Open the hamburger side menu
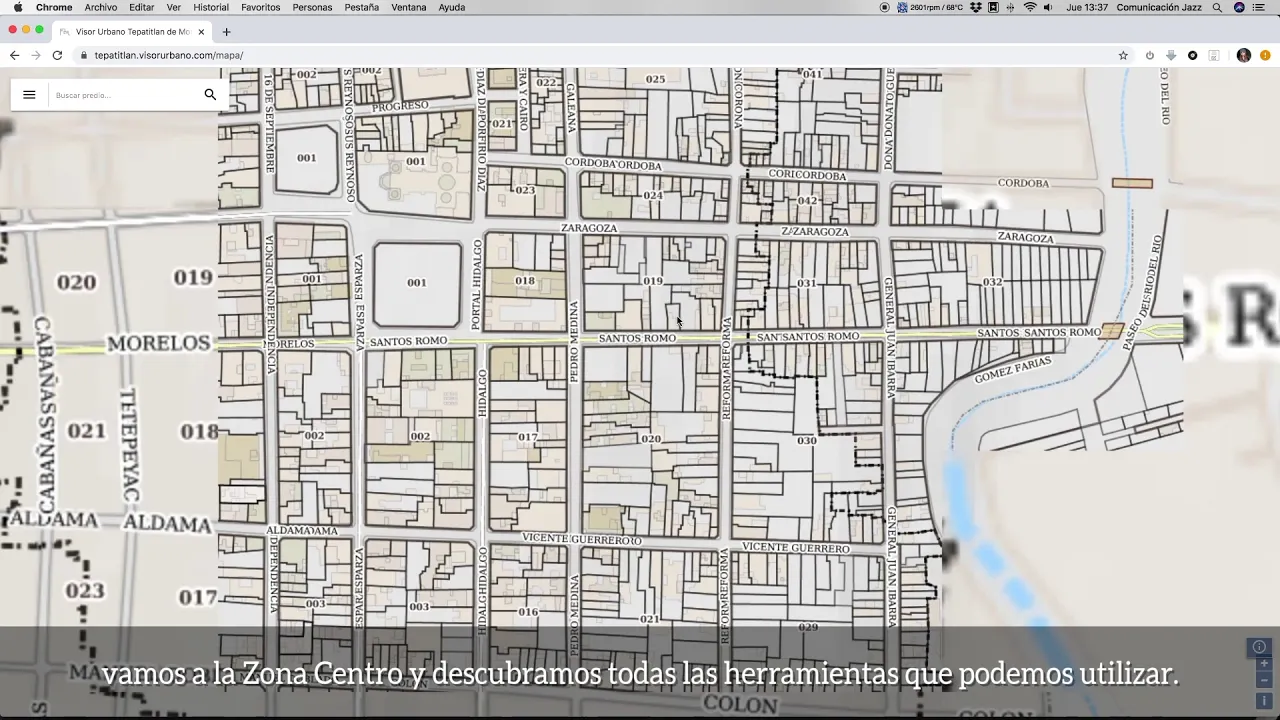Image resolution: width=1280 pixels, height=720 pixels. coord(29,95)
